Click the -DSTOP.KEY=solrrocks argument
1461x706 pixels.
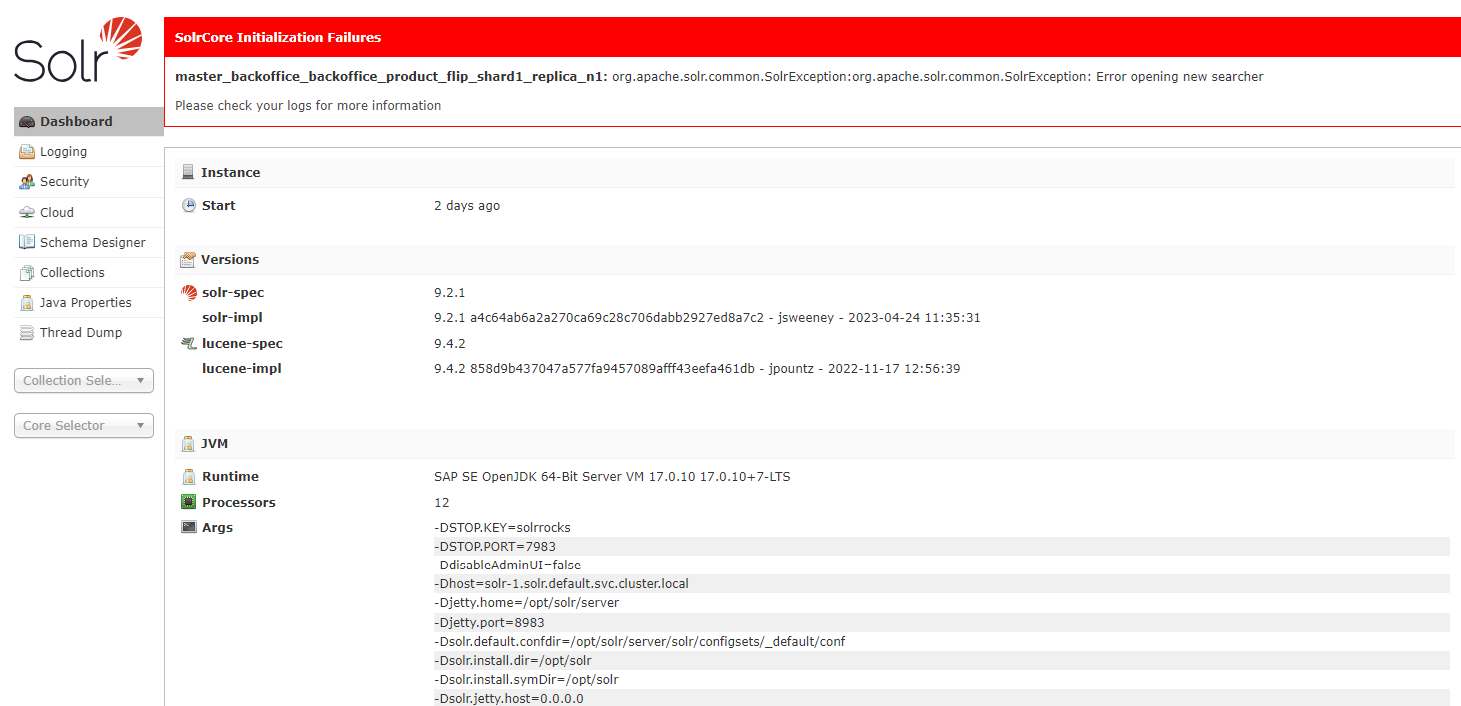click(x=502, y=527)
